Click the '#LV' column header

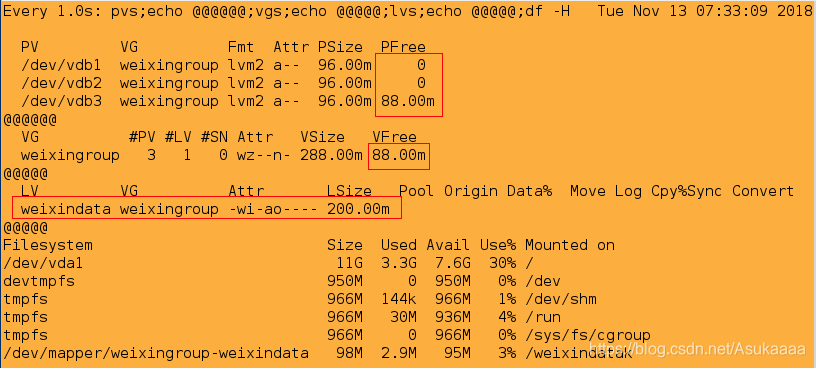click(178, 137)
